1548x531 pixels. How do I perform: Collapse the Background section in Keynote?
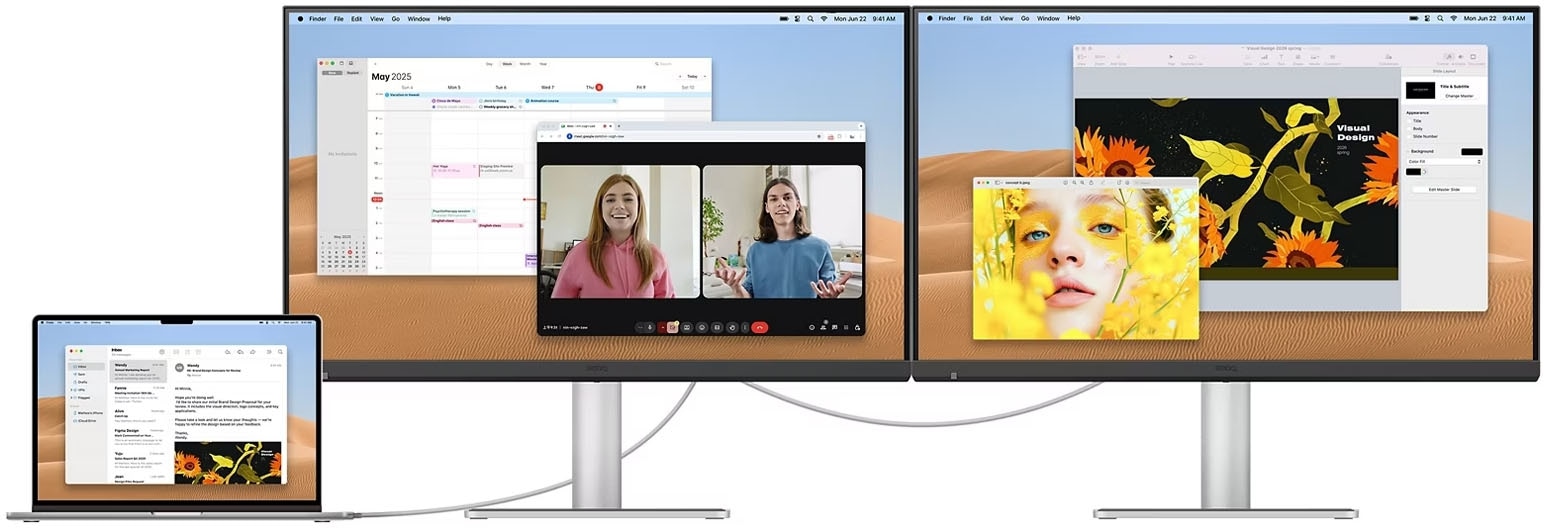(x=1408, y=151)
